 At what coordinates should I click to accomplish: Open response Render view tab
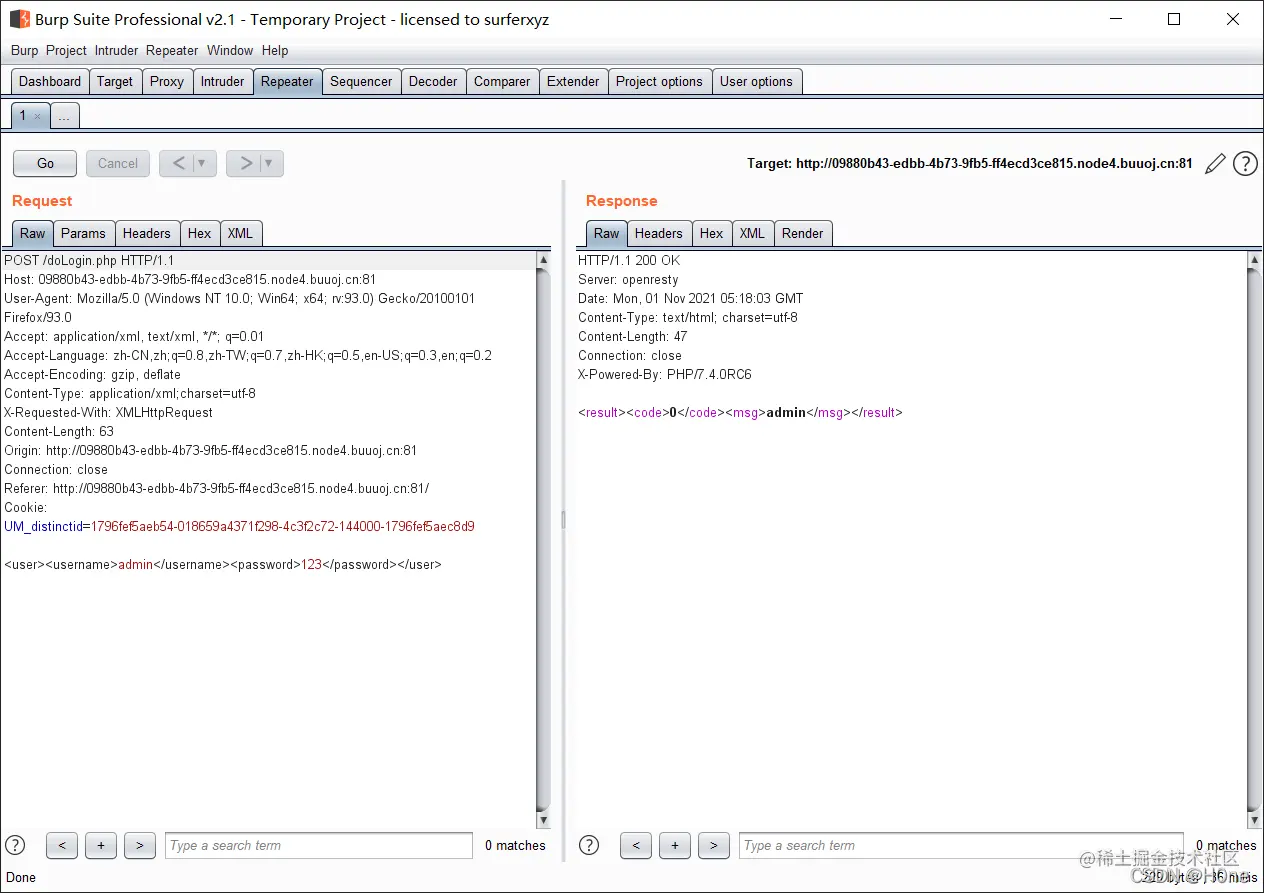(802, 233)
